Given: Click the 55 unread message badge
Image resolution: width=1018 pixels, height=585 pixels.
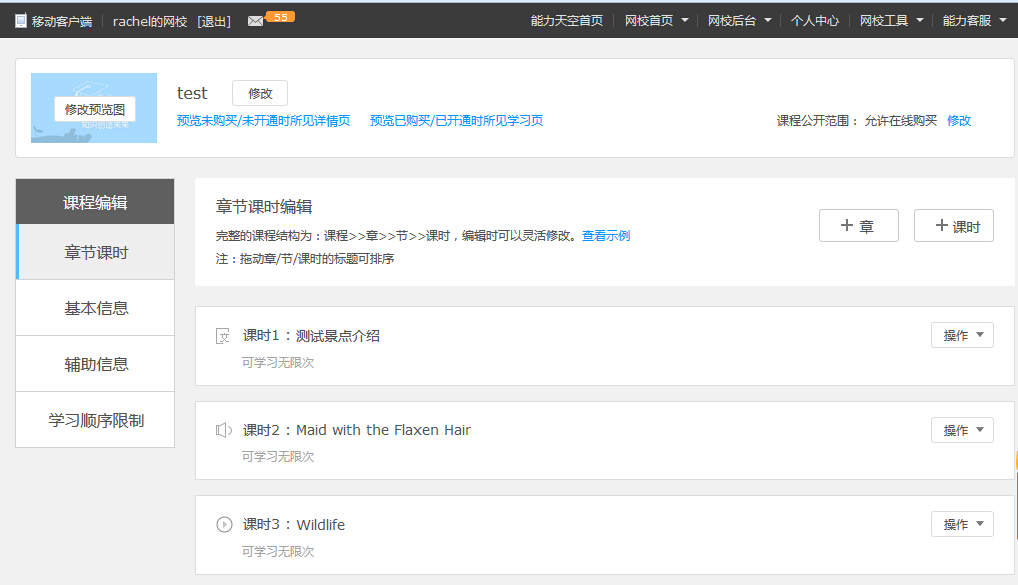Looking at the screenshot, I should pyautogui.click(x=281, y=17).
